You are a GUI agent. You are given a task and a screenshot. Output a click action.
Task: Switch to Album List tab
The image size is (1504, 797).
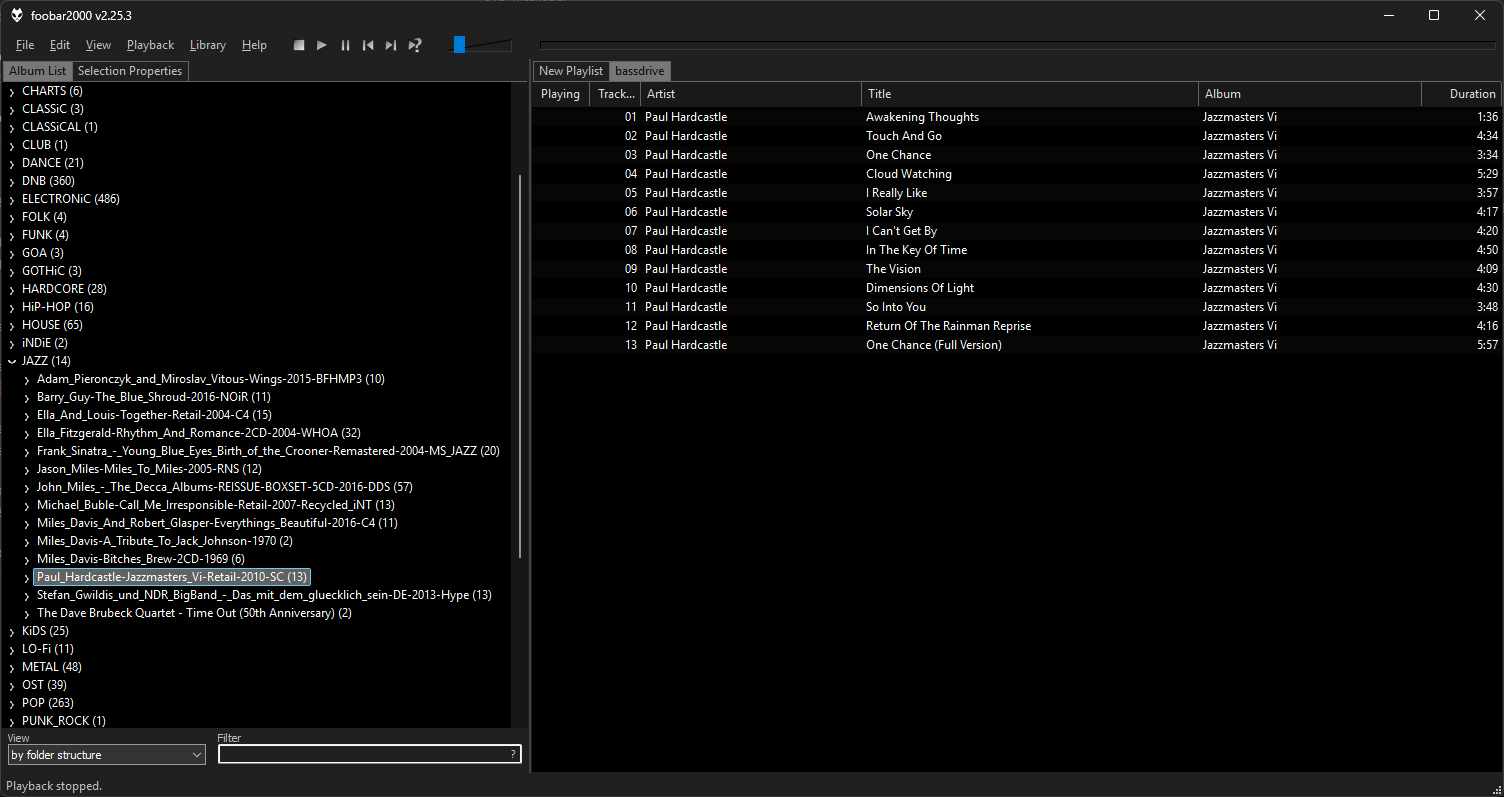tap(38, 71)
